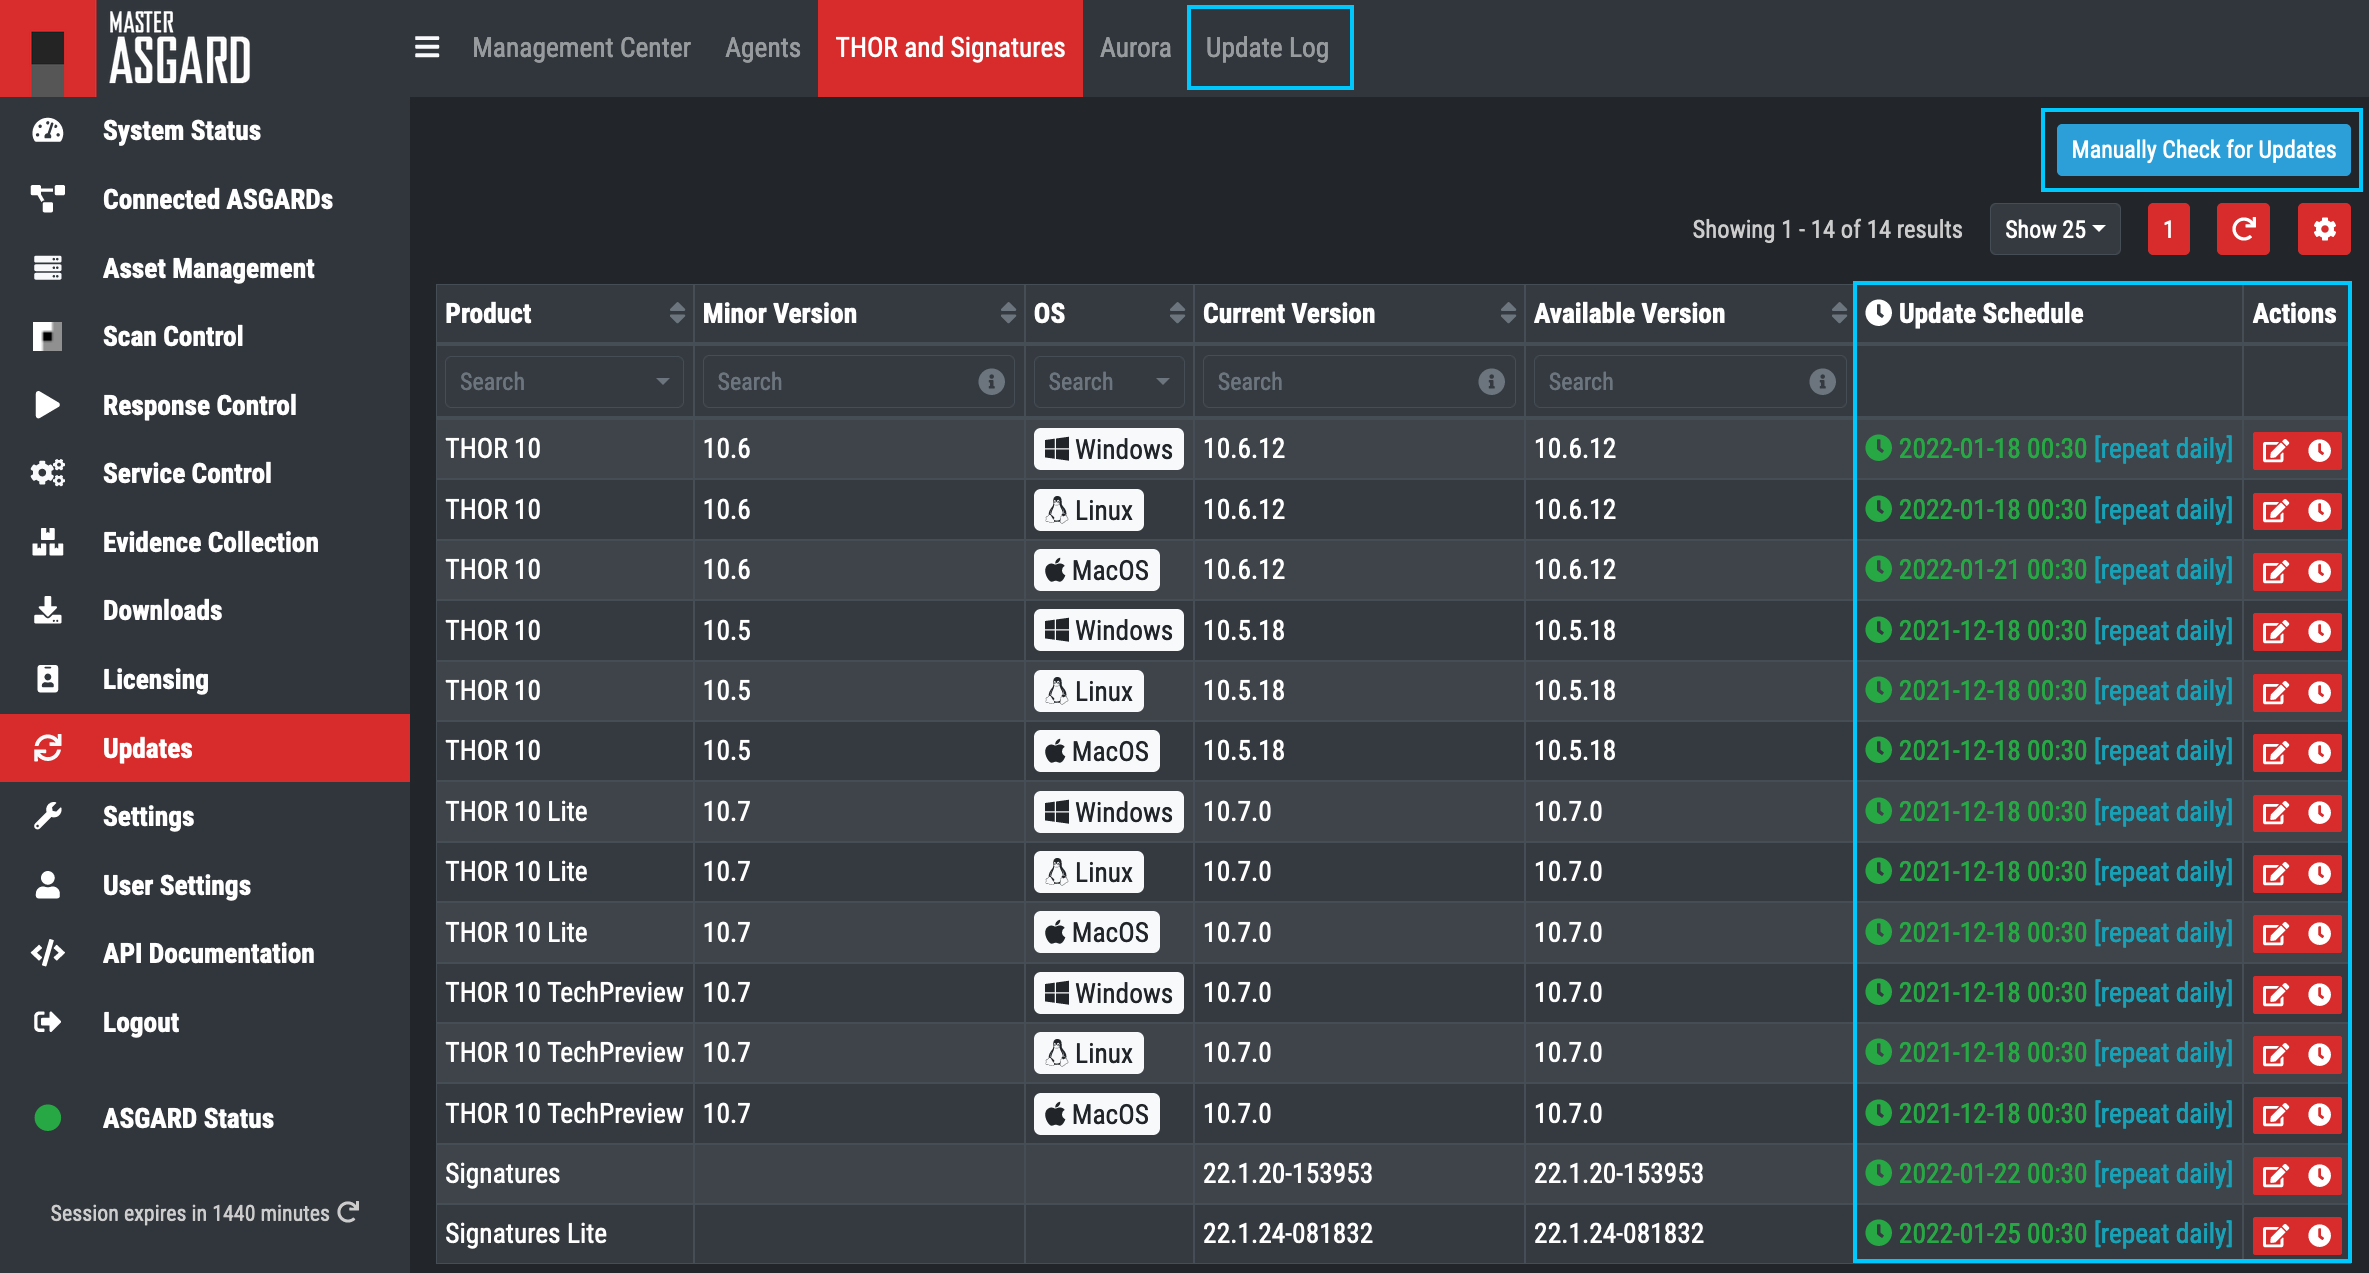
Task: Click info icon in Minor Version search
Action: point(991,381)
